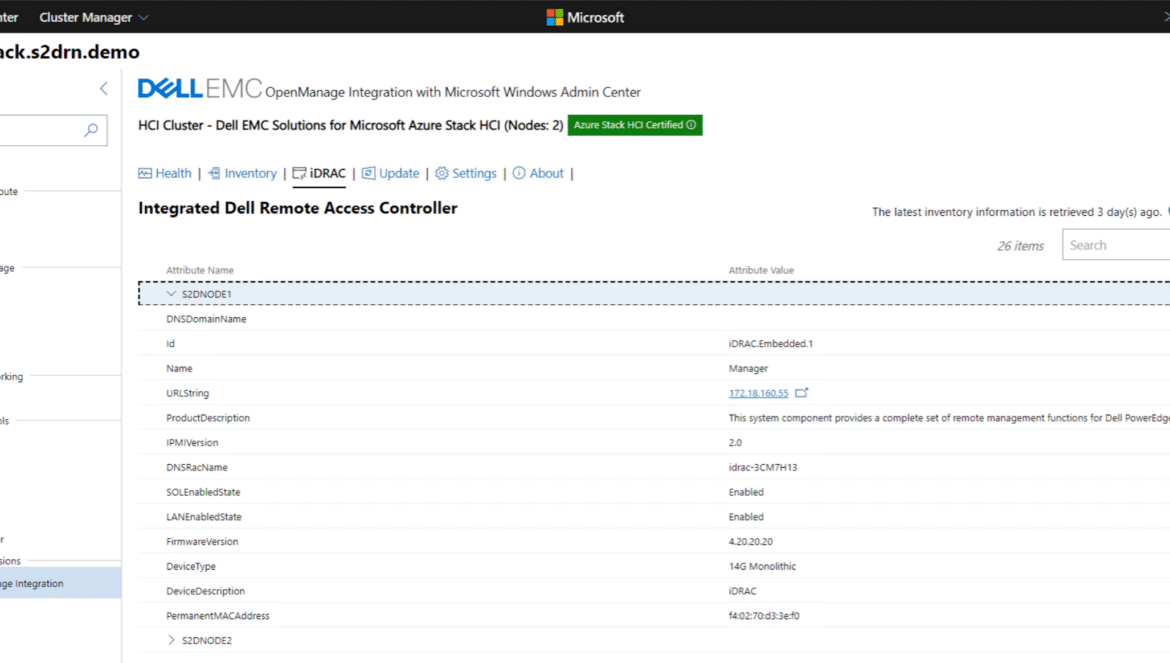1170x663 pixels.
Task: Click the Inventory tab icon
Action: point(214,173)
